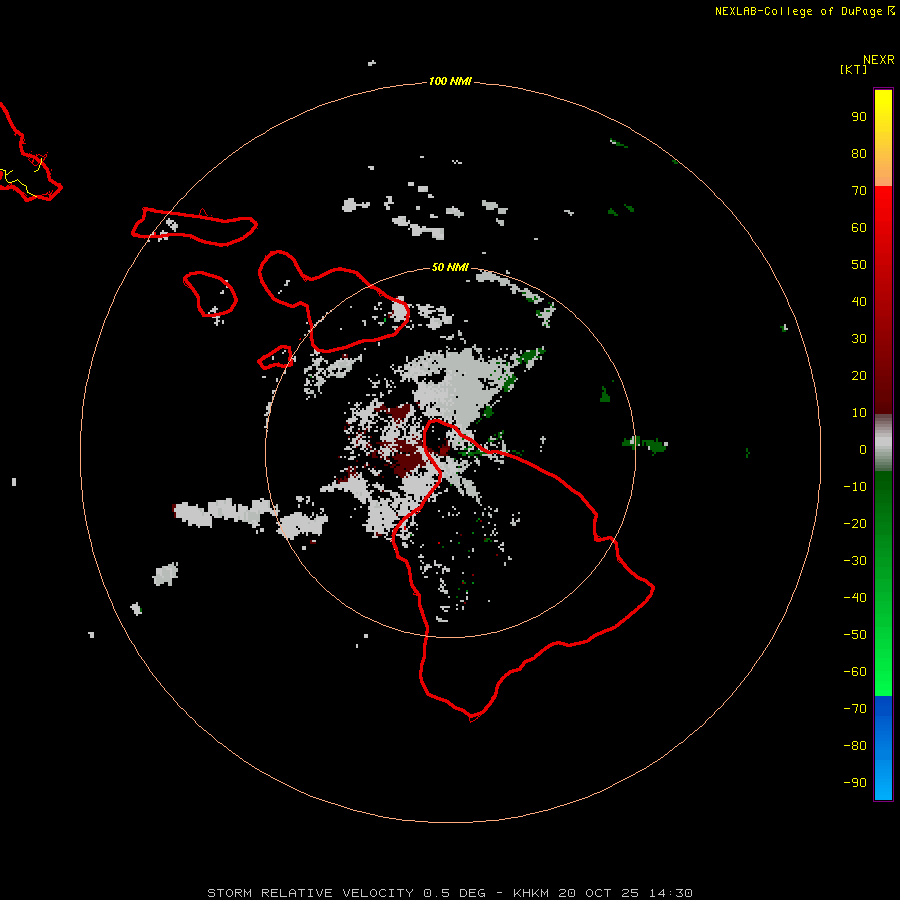Click the 40 value on velocity scale

859,302
